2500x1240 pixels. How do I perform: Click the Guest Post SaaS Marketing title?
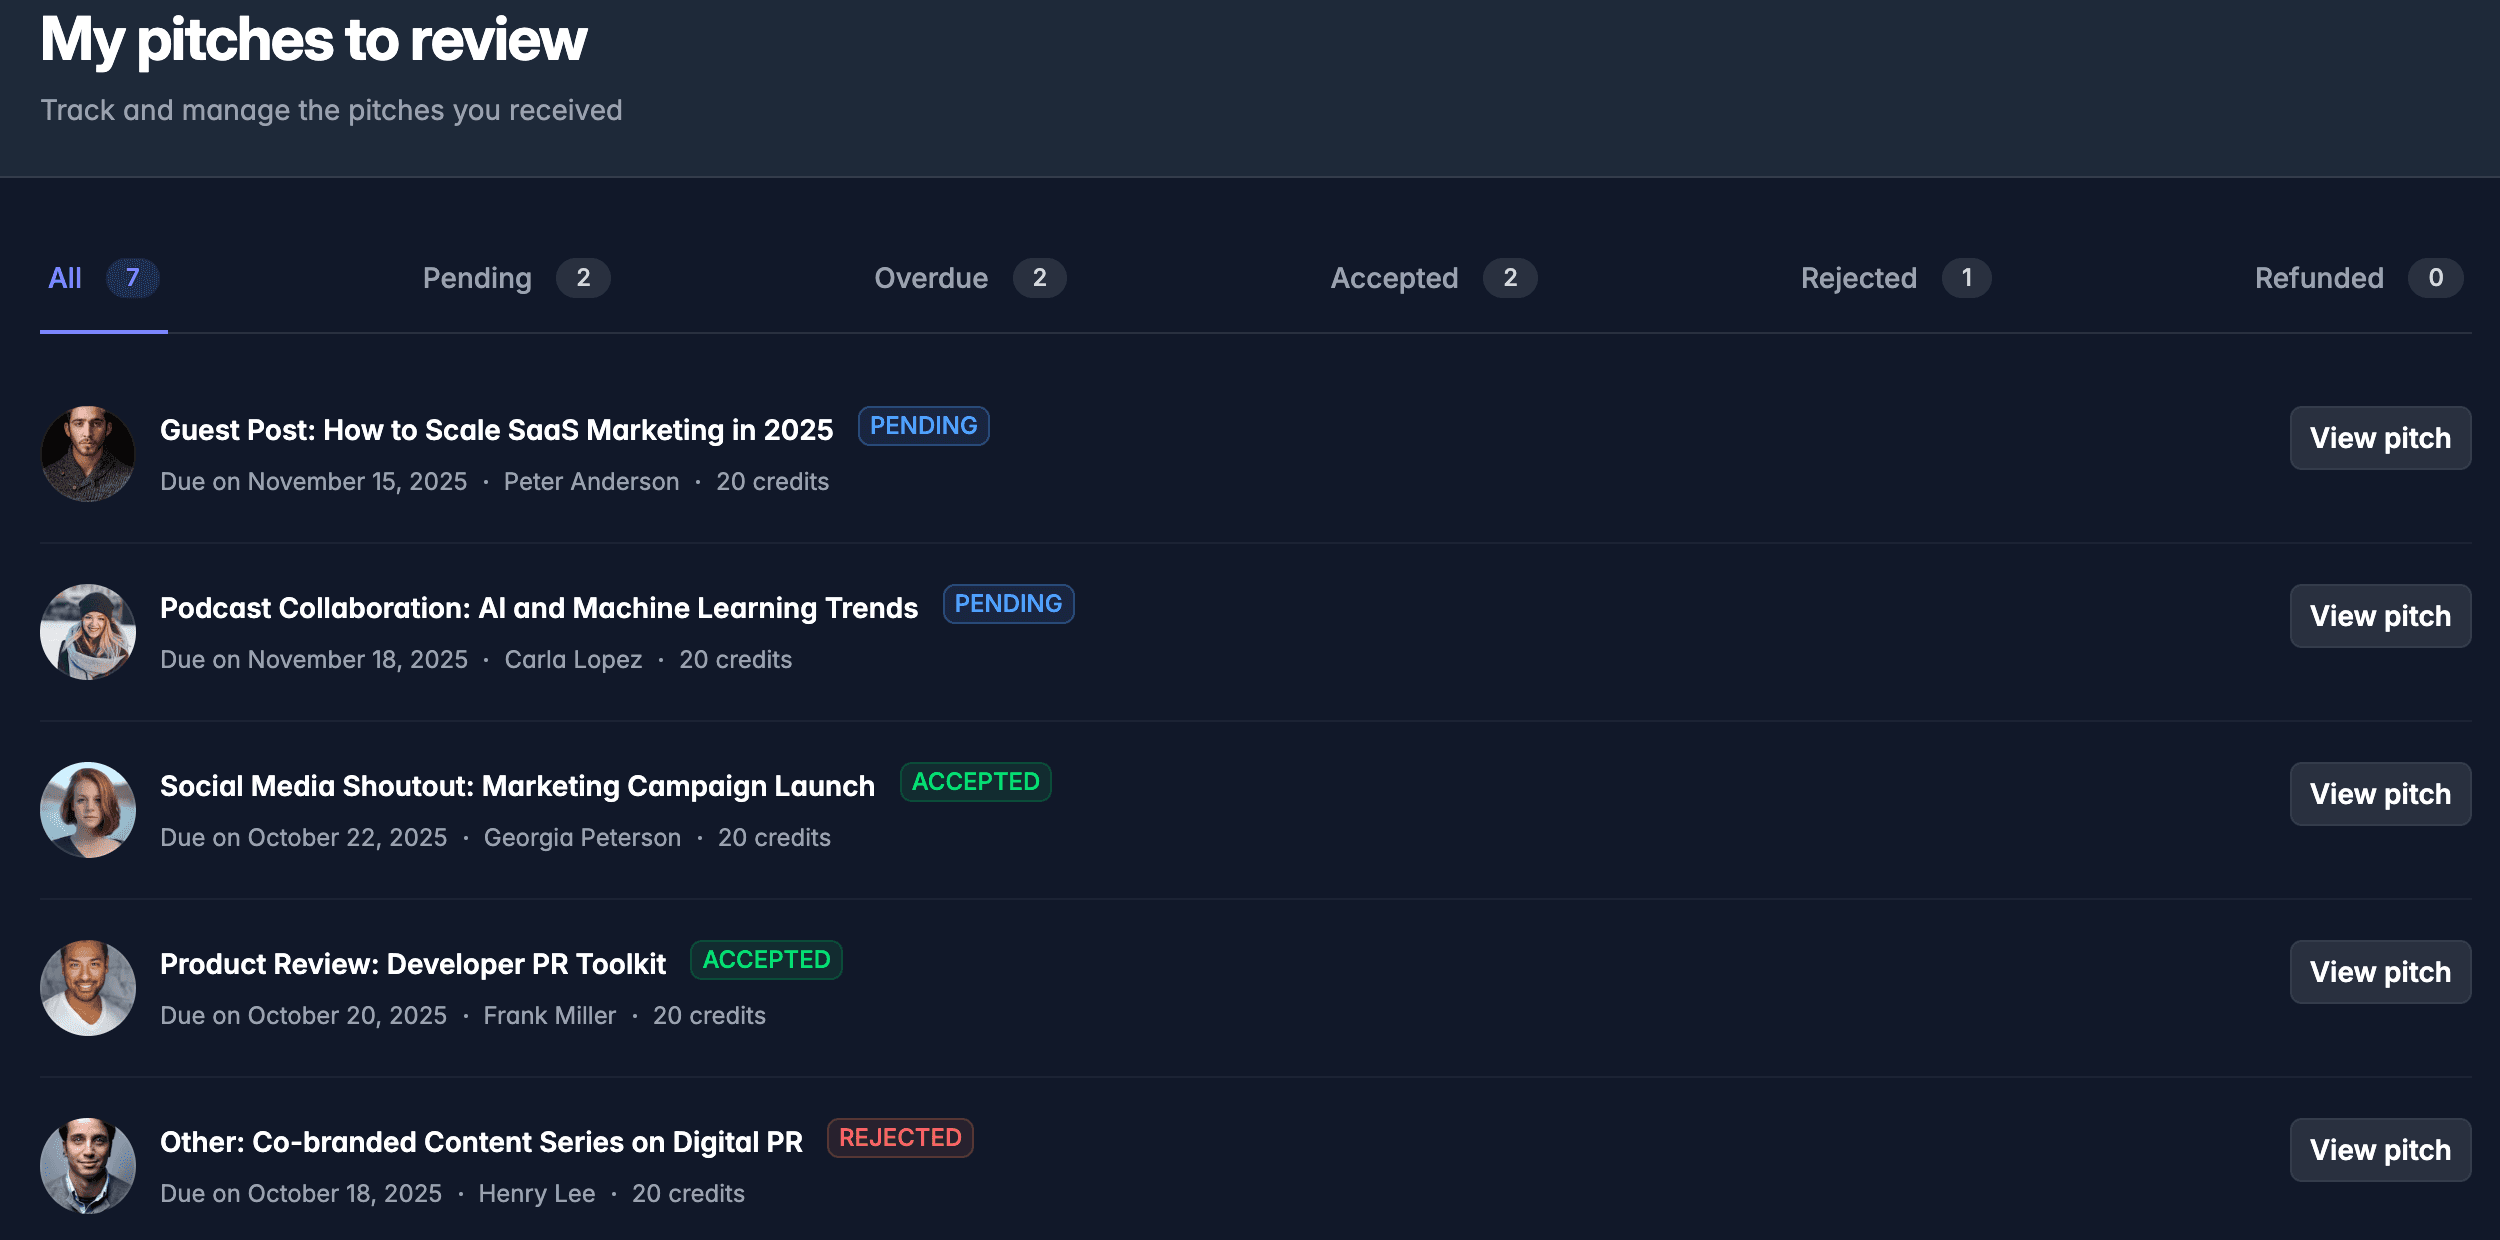pos(496,430)
